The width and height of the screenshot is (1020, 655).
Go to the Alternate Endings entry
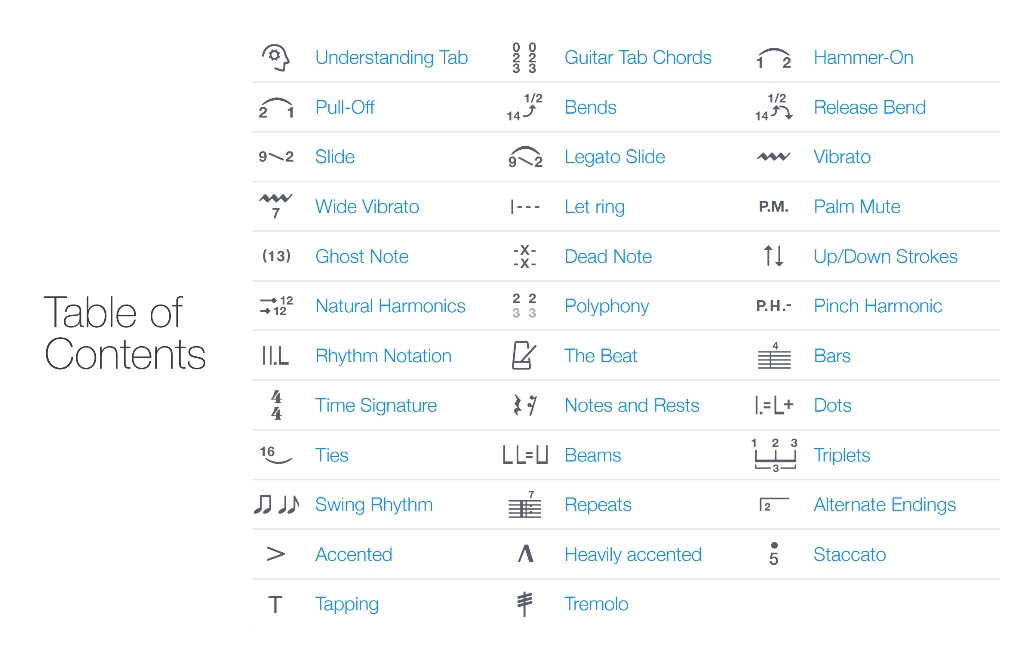[885, 505]
